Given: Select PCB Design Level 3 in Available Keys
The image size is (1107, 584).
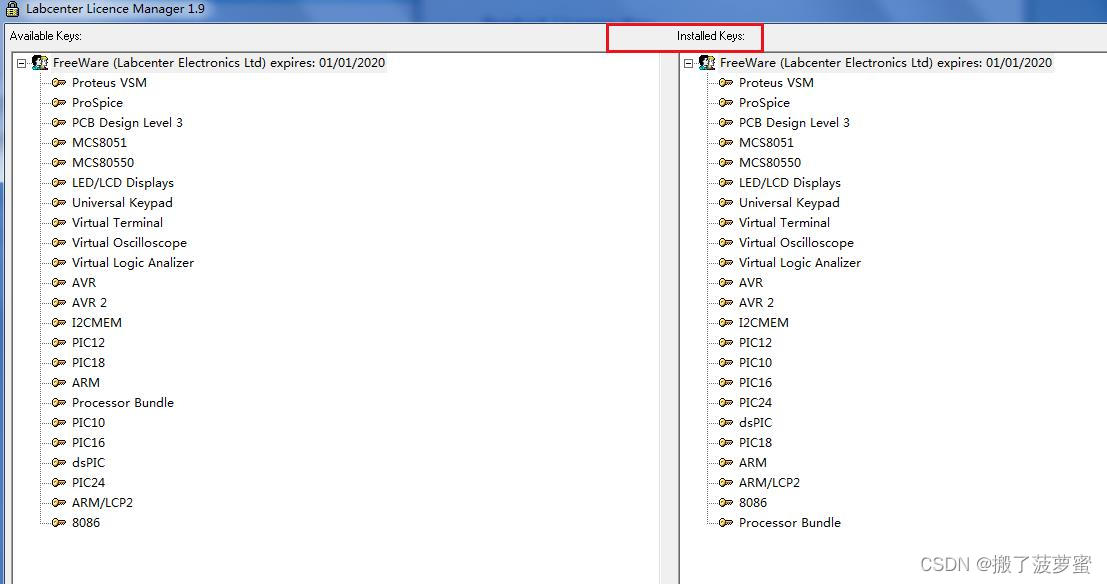Looking at the screenshot, I should coord(127,123).
